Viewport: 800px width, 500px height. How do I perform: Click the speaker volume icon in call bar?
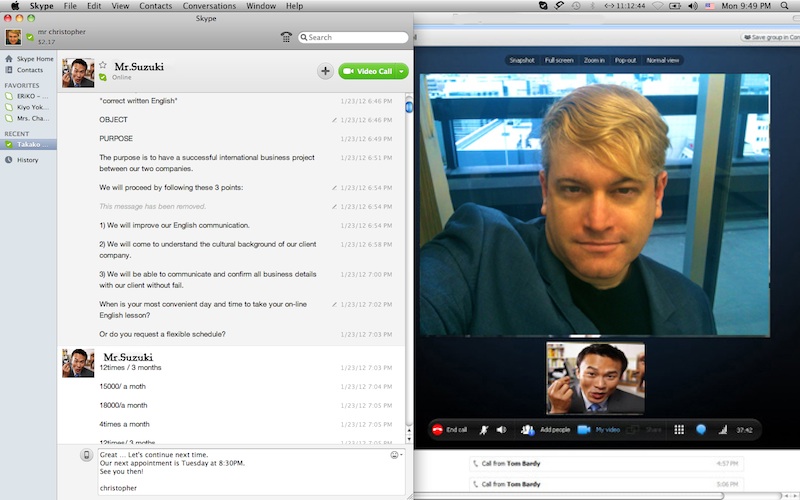[502, 430]
